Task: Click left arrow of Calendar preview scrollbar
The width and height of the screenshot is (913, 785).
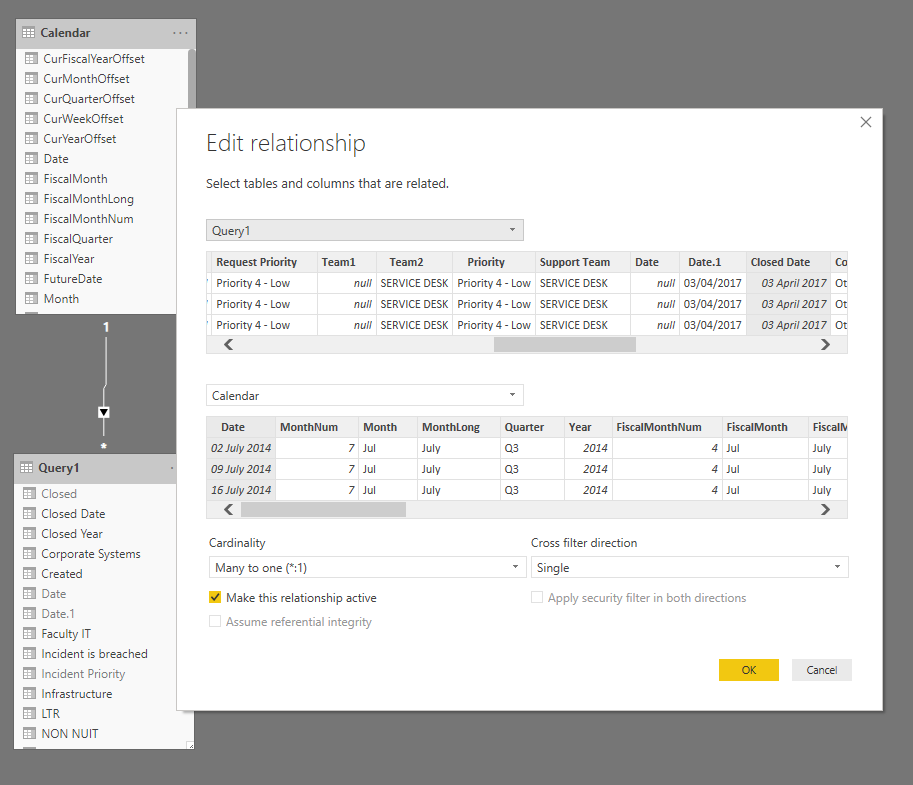Action: tap(228, 510)
